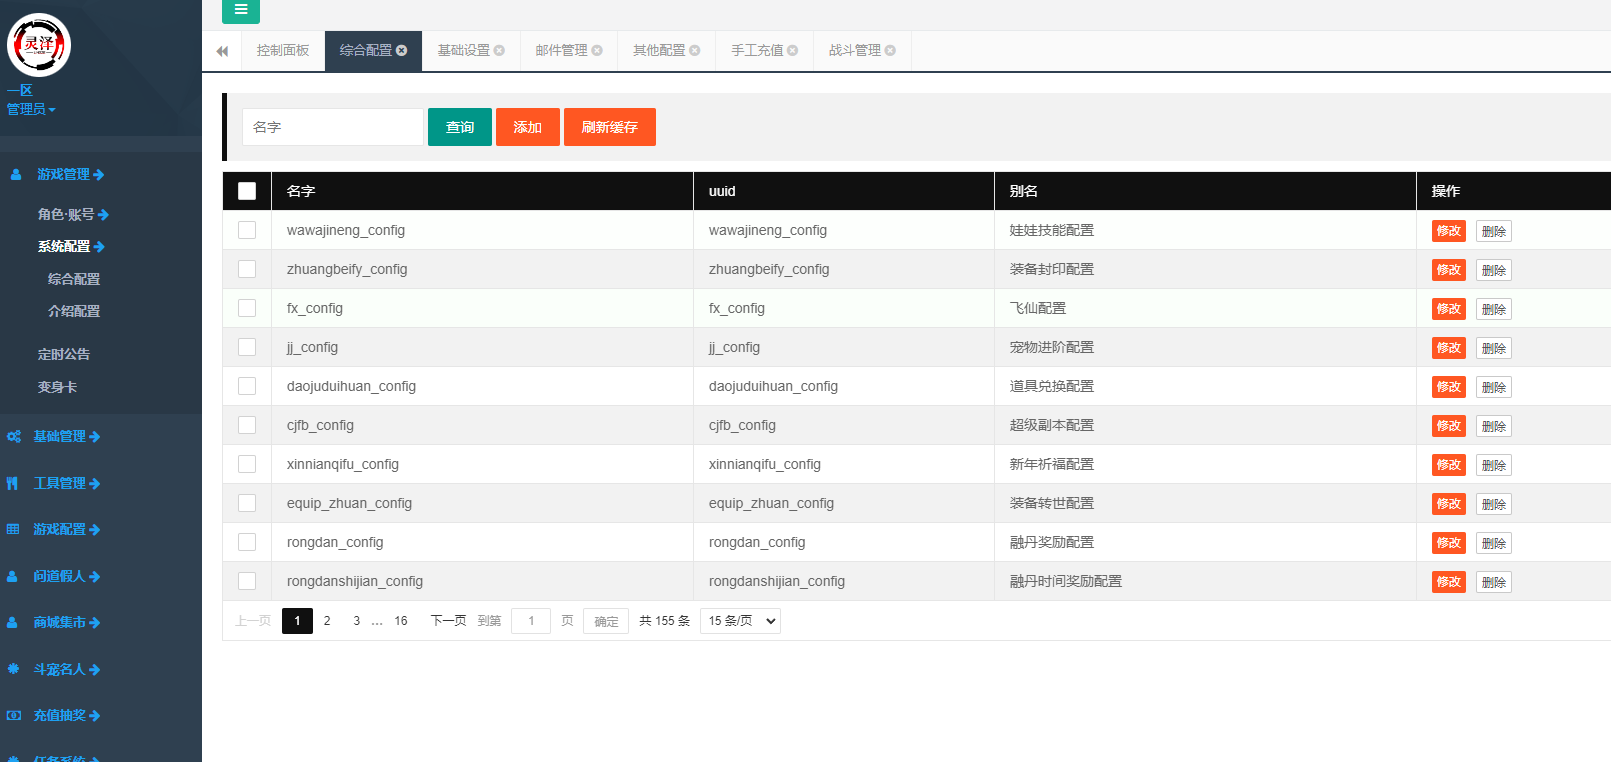Expand the 商城集市 sidebar menu

click(66, 623)
